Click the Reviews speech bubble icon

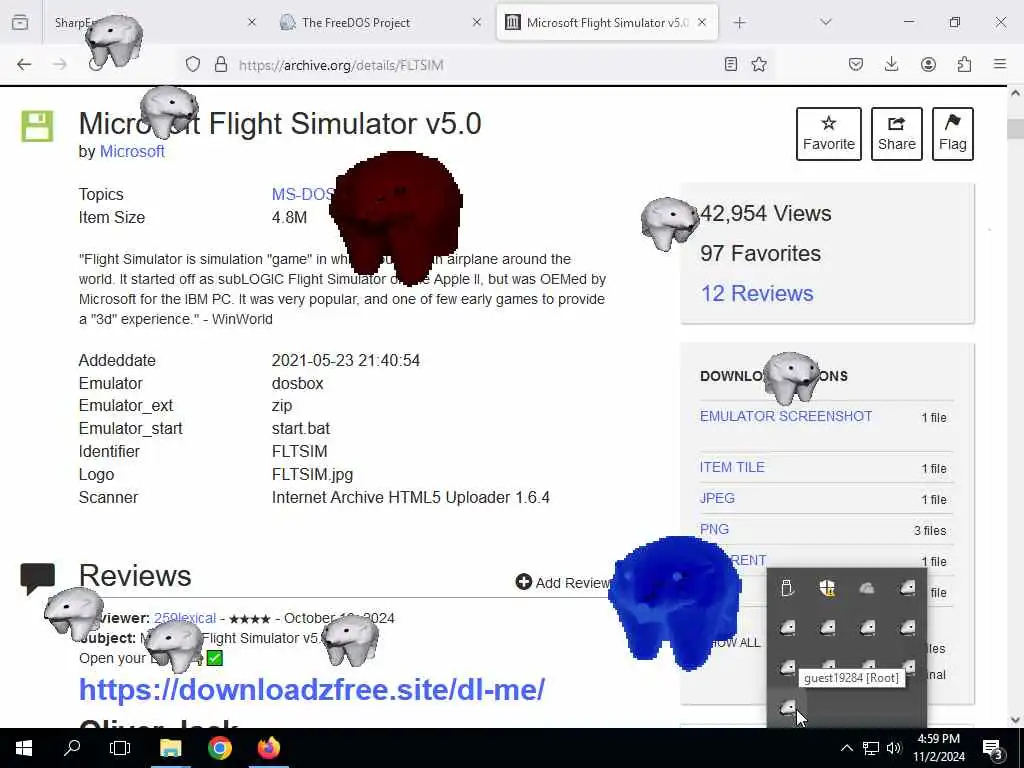pyautogui.click(x=38, y=578)
